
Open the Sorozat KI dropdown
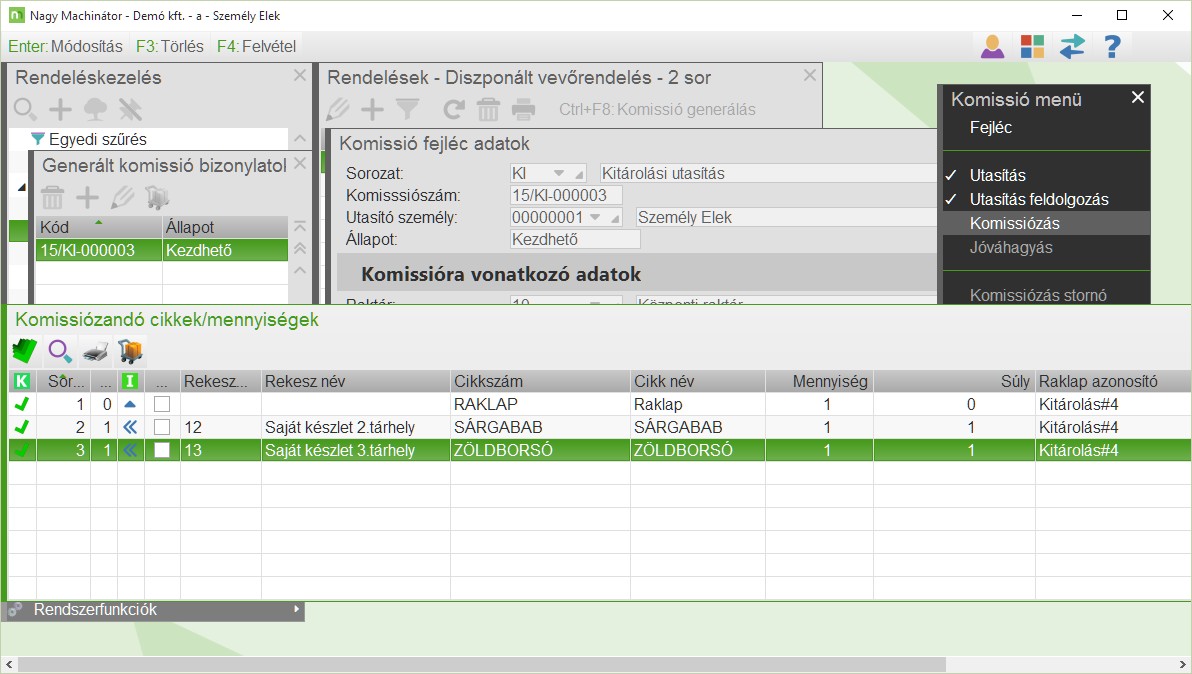pyautogui.click(x=559, y=173)
